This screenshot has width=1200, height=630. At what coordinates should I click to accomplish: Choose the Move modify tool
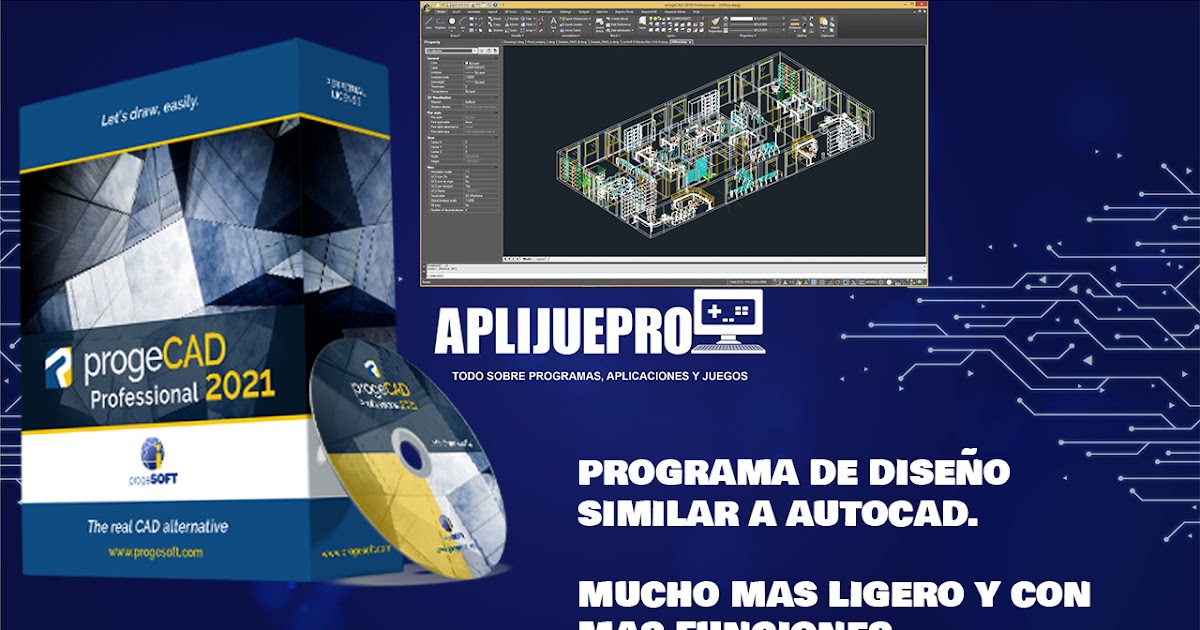click(494, 19)
